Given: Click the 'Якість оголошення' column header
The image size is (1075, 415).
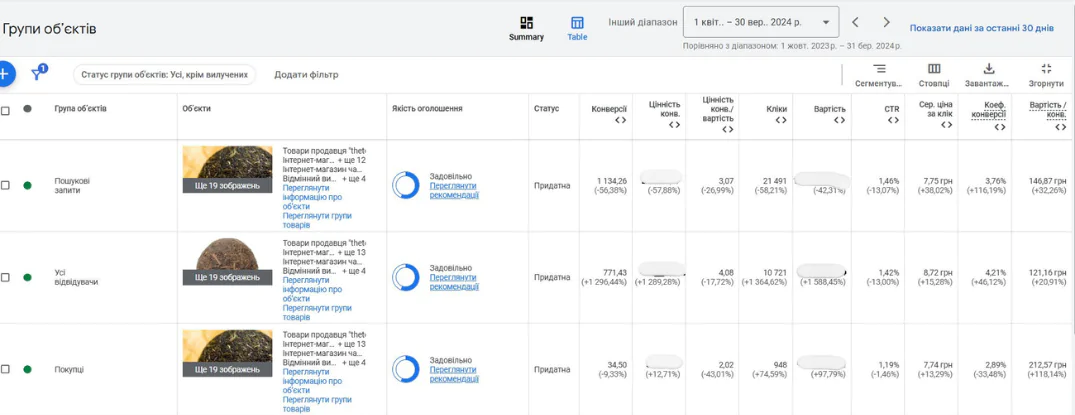Looking at the screenshot, I should pyautogui.click(x=427, y=108).
